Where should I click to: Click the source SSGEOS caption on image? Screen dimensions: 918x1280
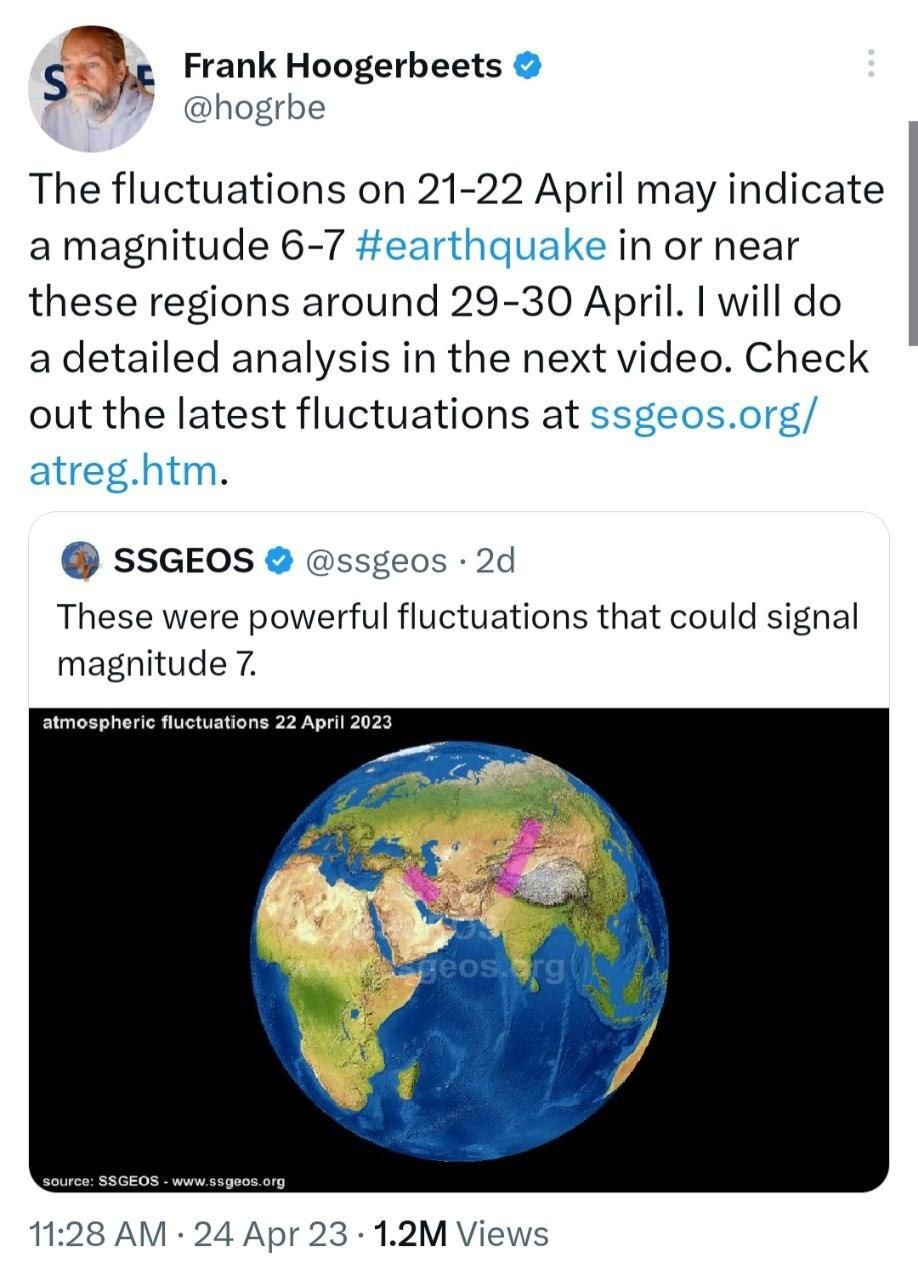pos(164,1181)
